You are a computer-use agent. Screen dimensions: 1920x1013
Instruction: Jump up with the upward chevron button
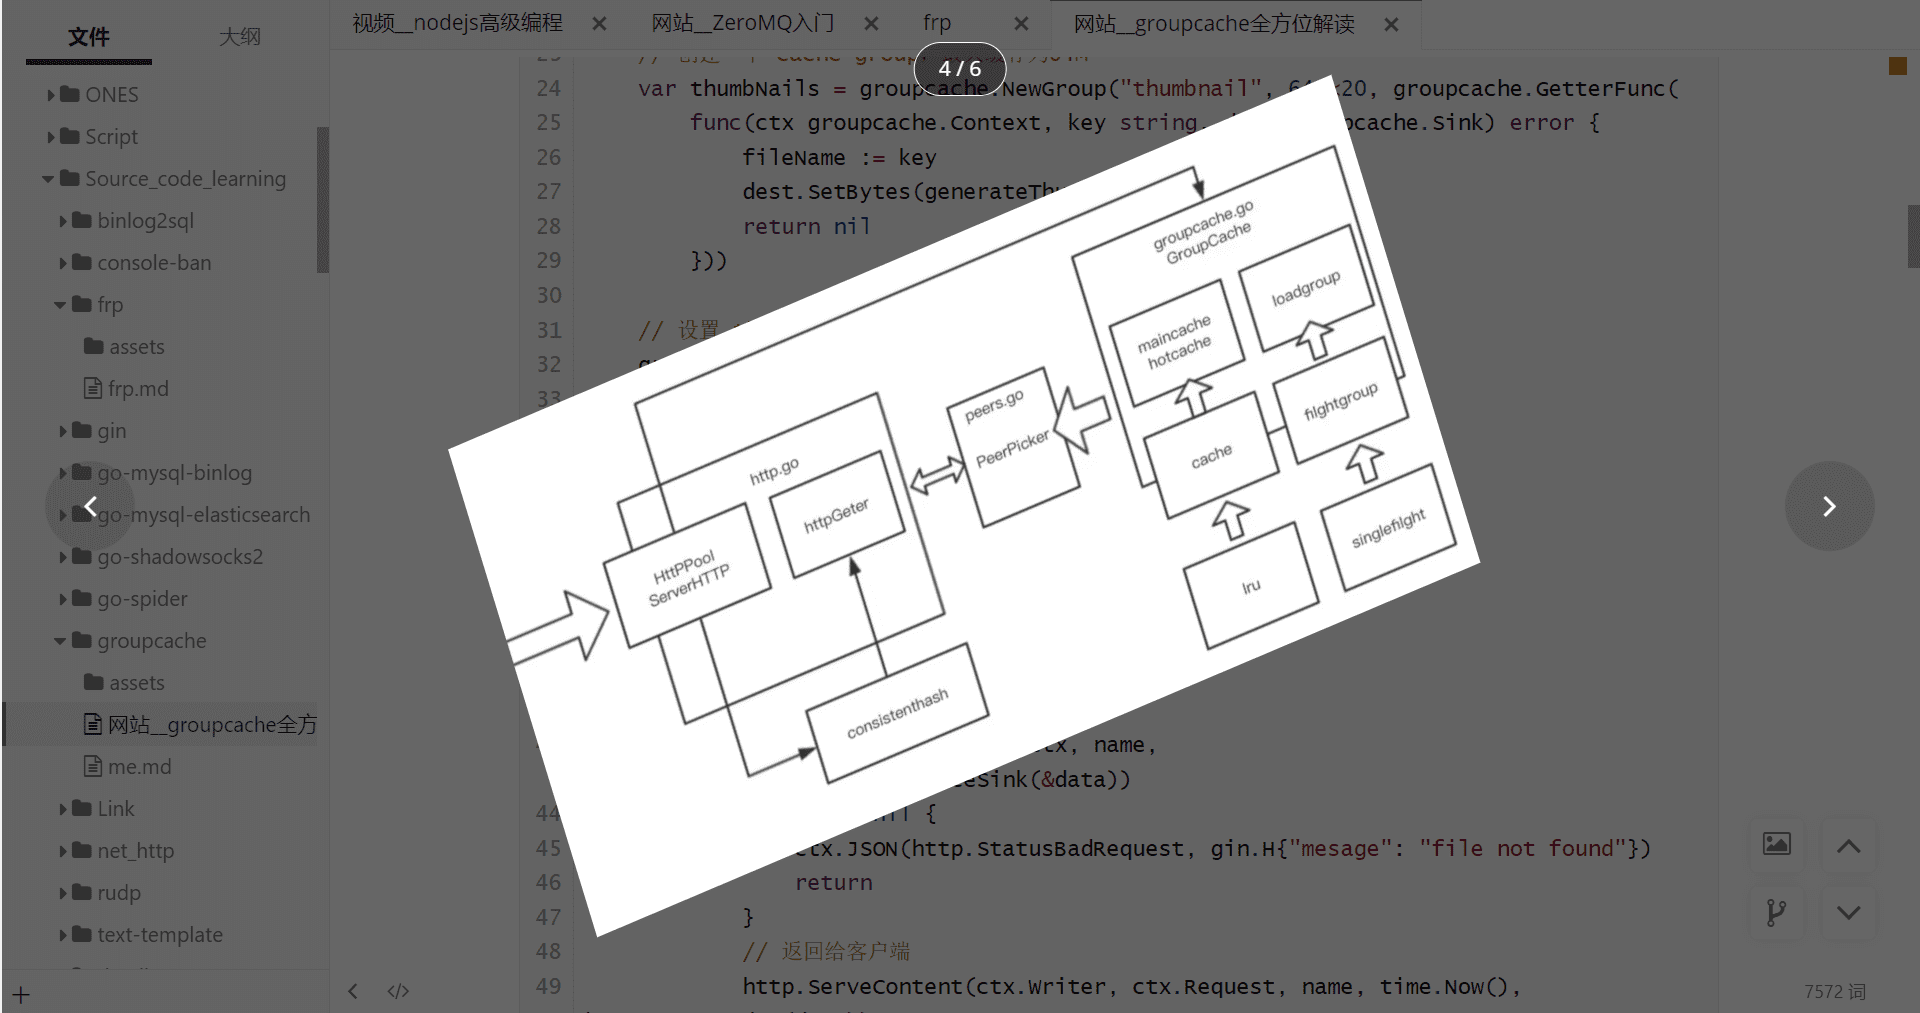point(1848,846)
